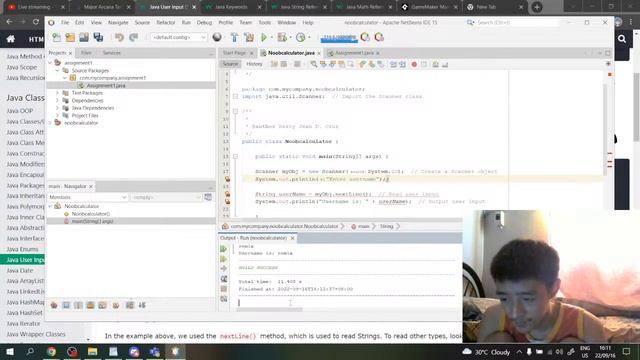This screenshot has height=360, width=640.
Task: Click the Undo arrow in the toolbar
Action: (119, 38)
